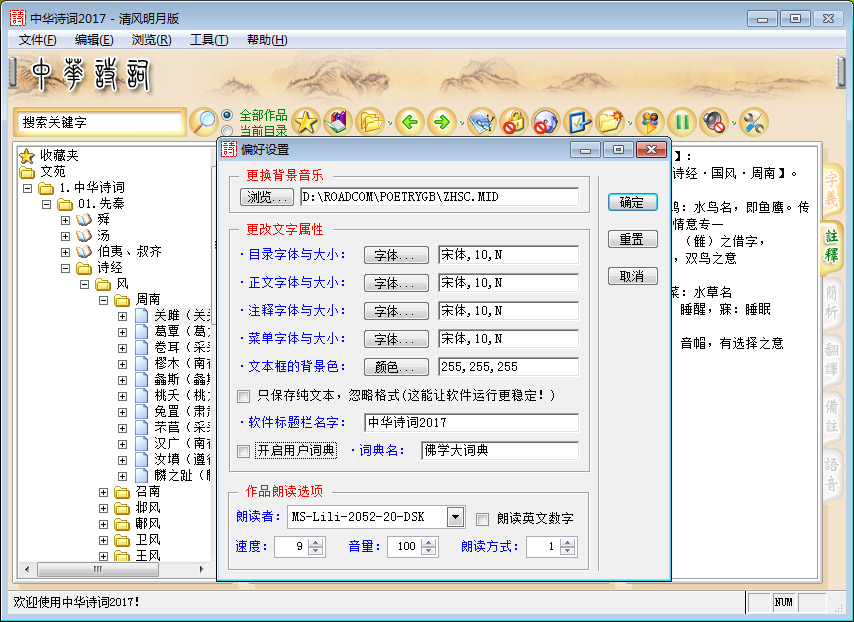This screenshot has width=854, height=622.
Task: Click the 重置 reset button
Action: point(632,239)
